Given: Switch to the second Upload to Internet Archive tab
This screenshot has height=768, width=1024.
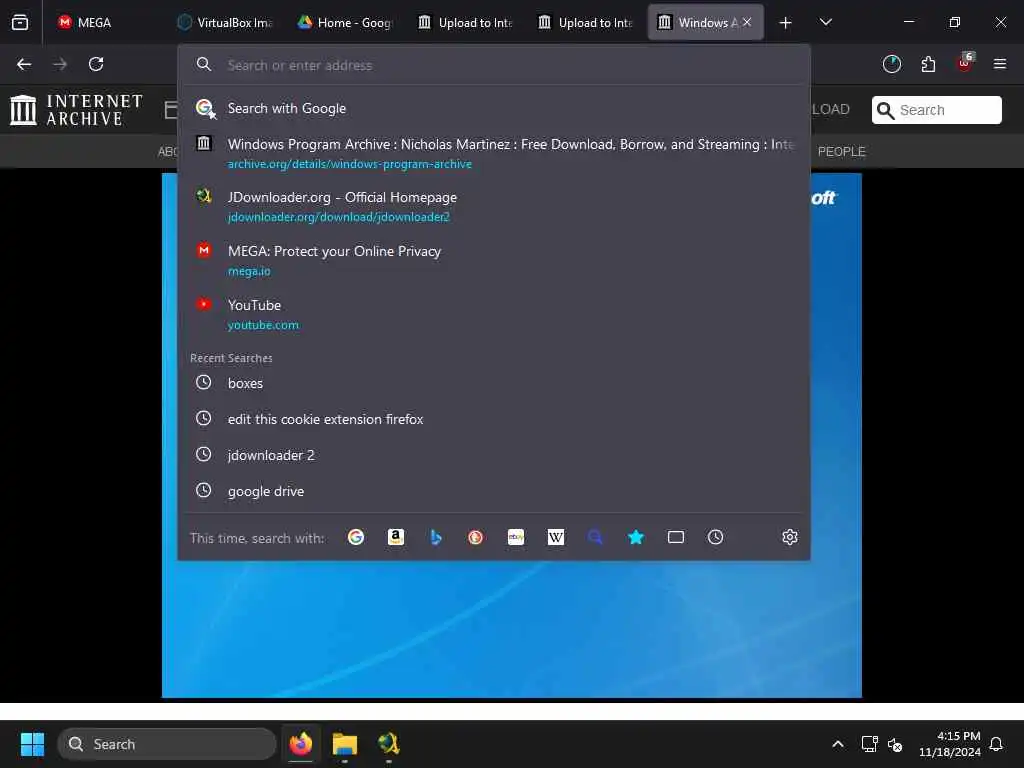Looking at the screenshot, I should (586, 22).
